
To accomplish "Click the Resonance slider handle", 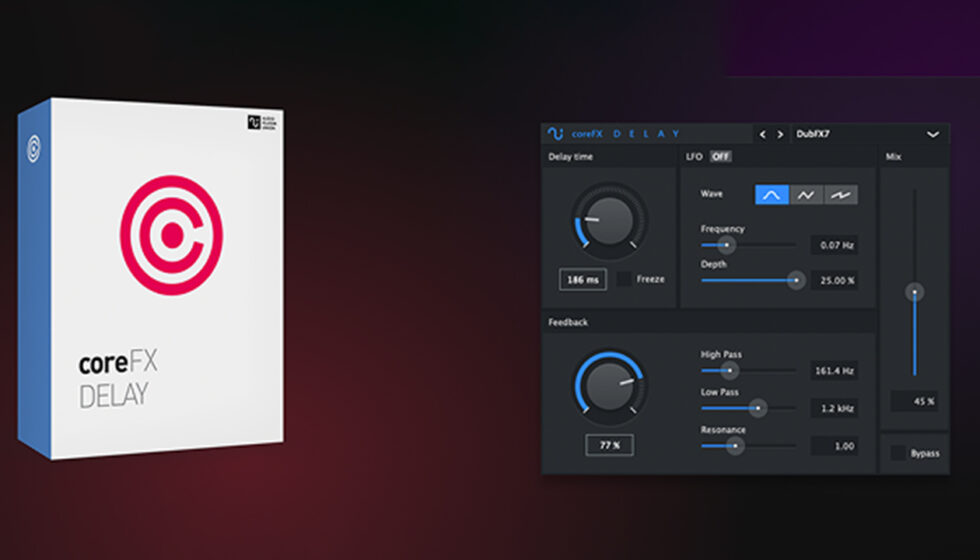I will coord(735,446).
